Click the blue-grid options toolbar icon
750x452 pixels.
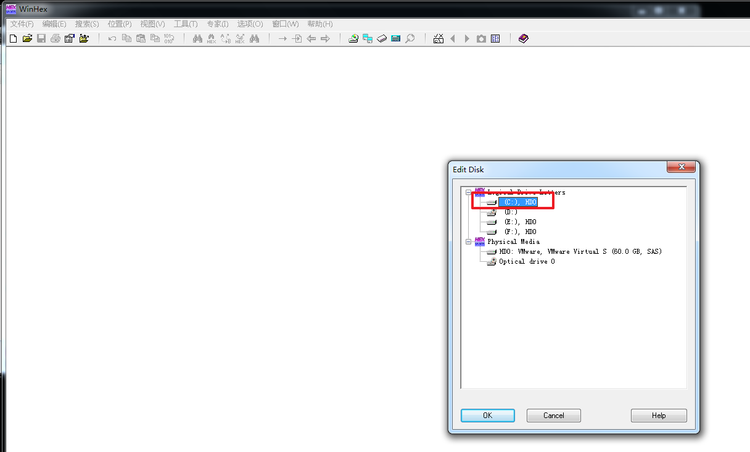pos(496,39)
